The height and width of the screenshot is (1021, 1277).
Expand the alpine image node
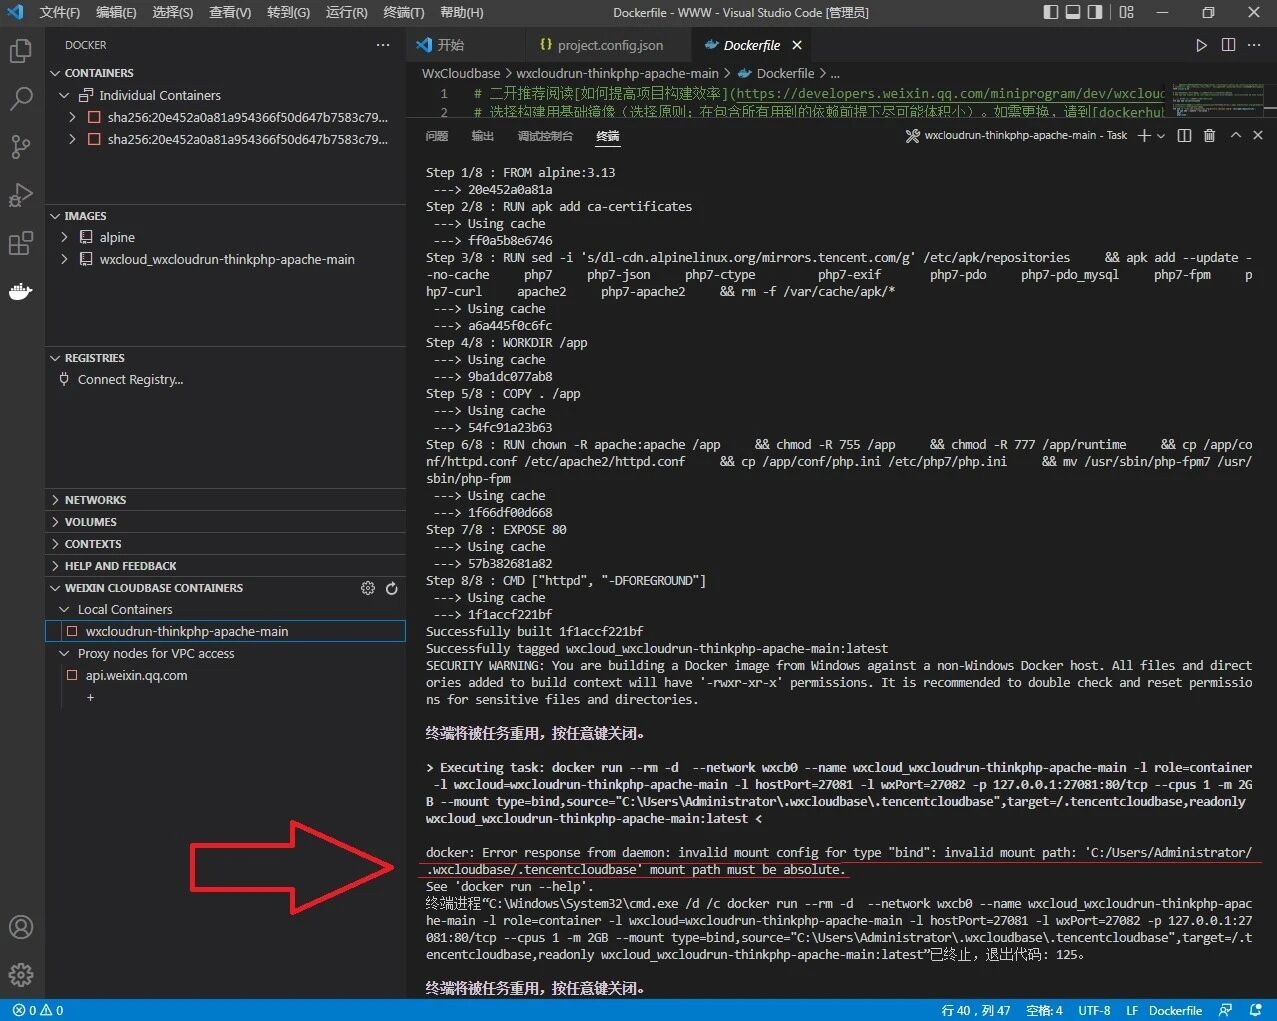click(x=64, y=237)
